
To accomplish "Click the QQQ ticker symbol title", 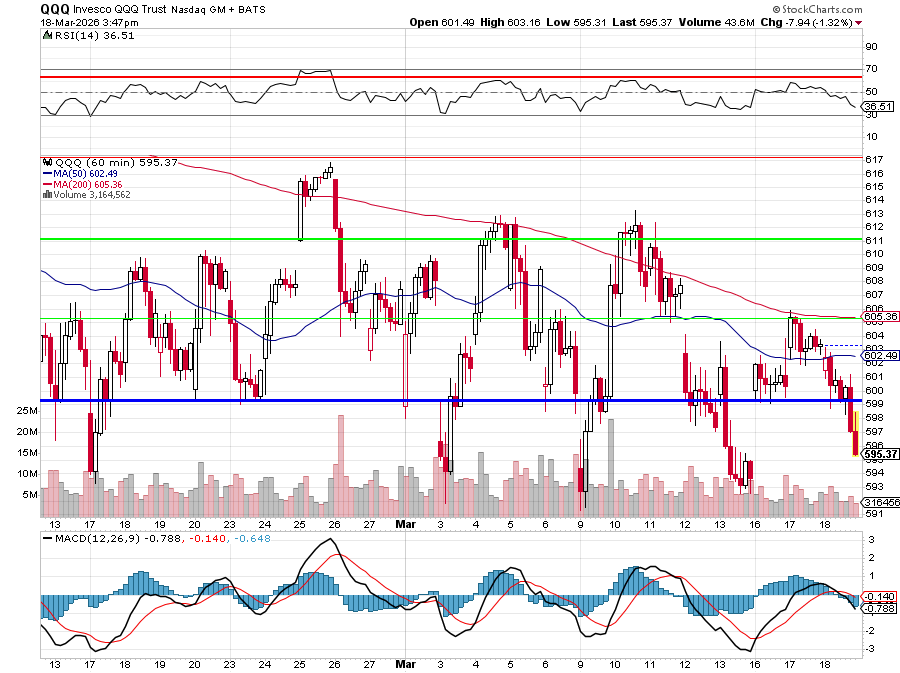I will (56, 7).
